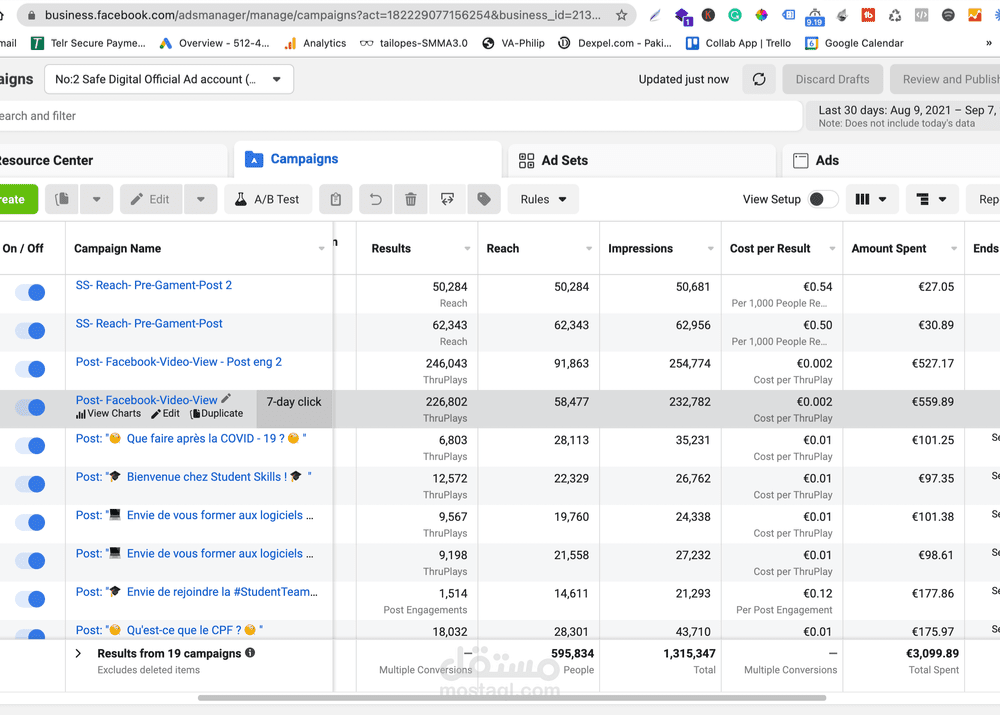The image size is (1000, 715).
Task: Open the Overview - 512 Google Ads bookmark
Action: pyautogui.click(x=214, y=43)
